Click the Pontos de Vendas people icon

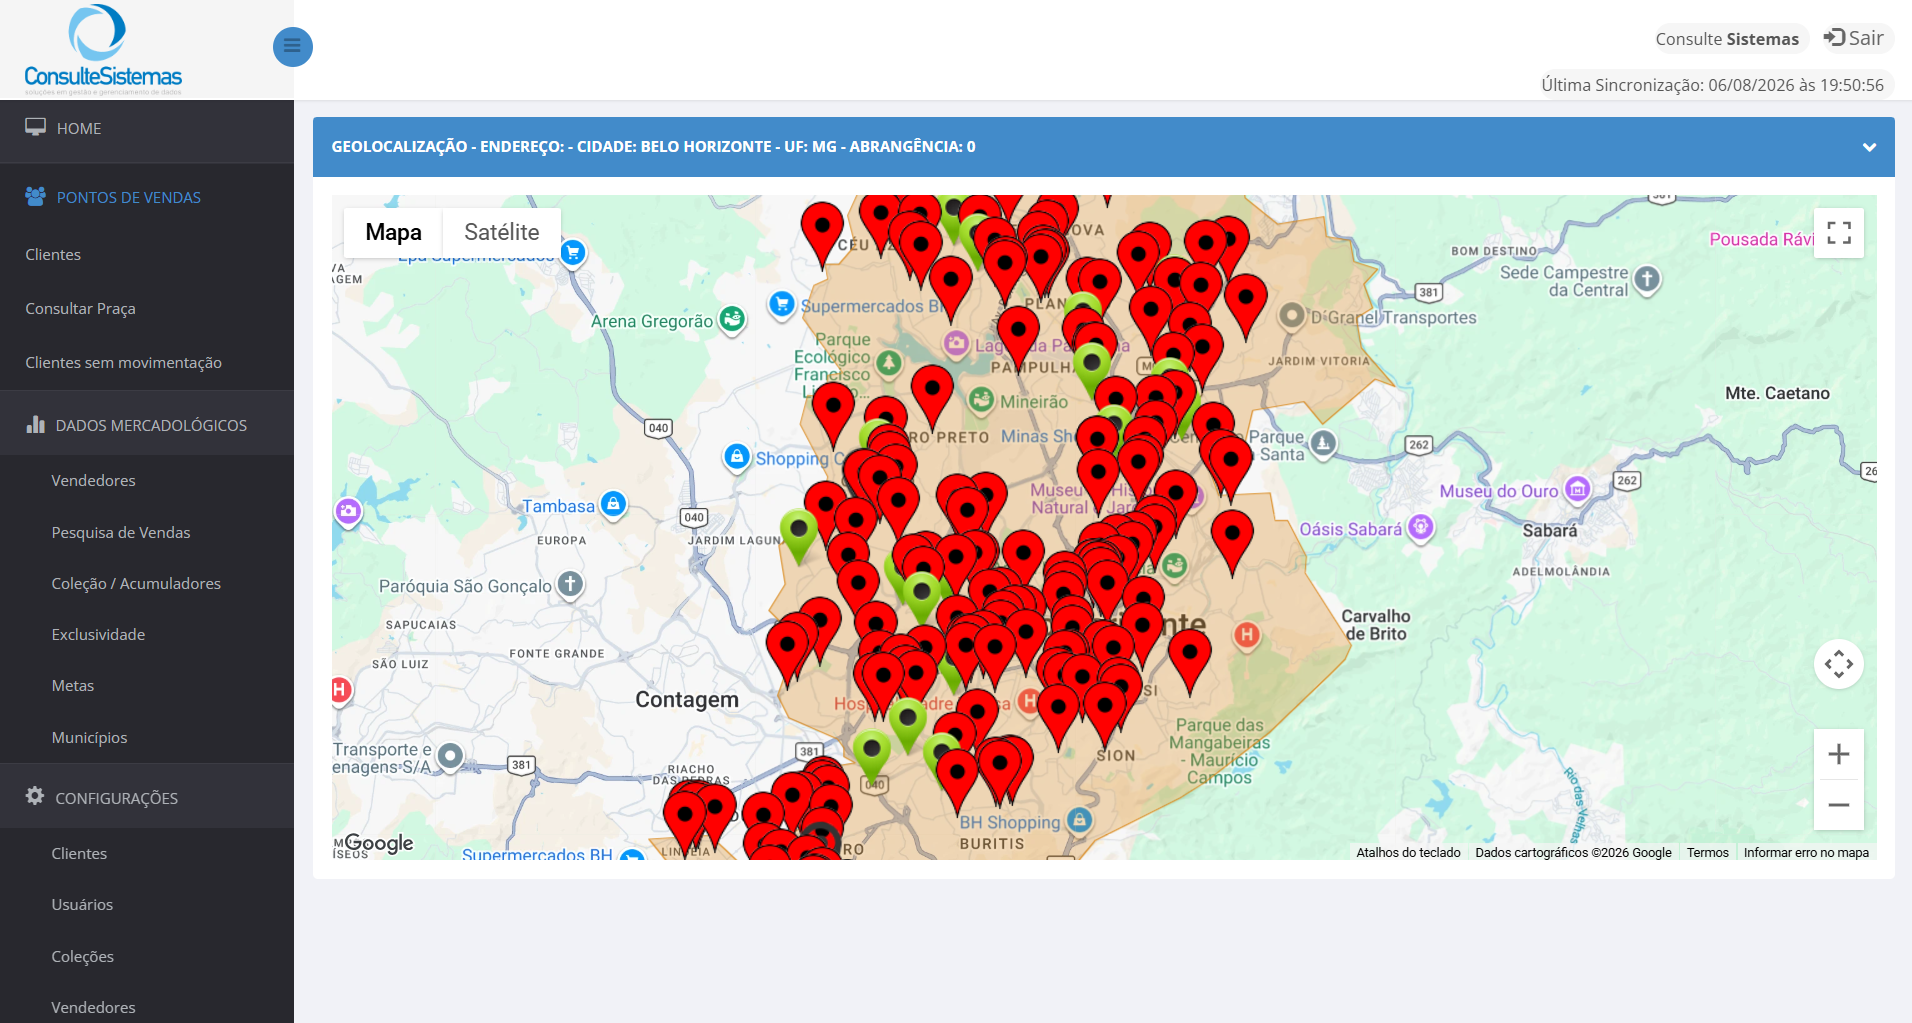click(x=36, y=196)
